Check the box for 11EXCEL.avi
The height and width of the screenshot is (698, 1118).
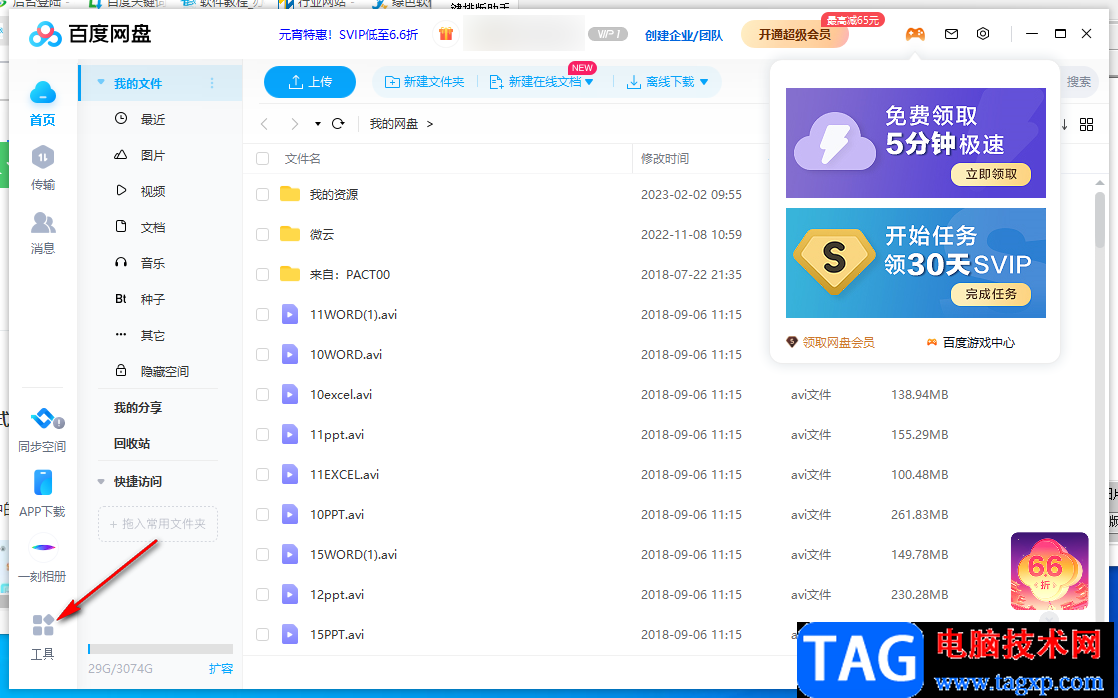point(262,474)
